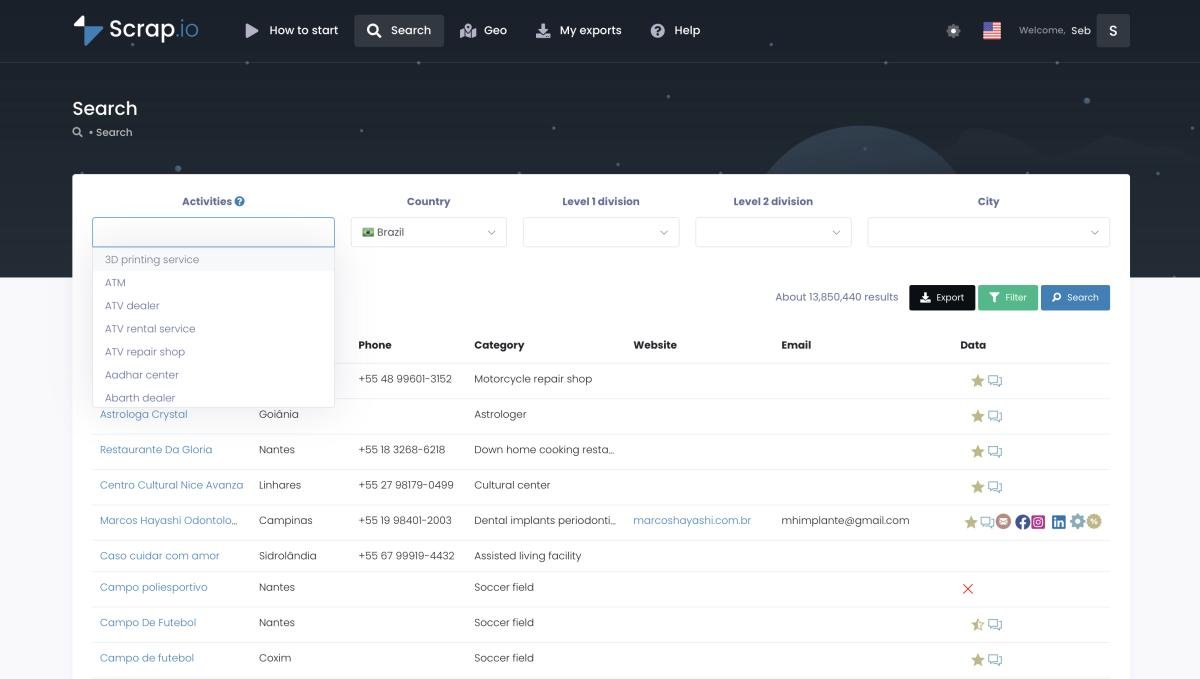Click inside the Activities search input
The width and height of the screenshot is (1200, 679).
[x=213, y=232]
